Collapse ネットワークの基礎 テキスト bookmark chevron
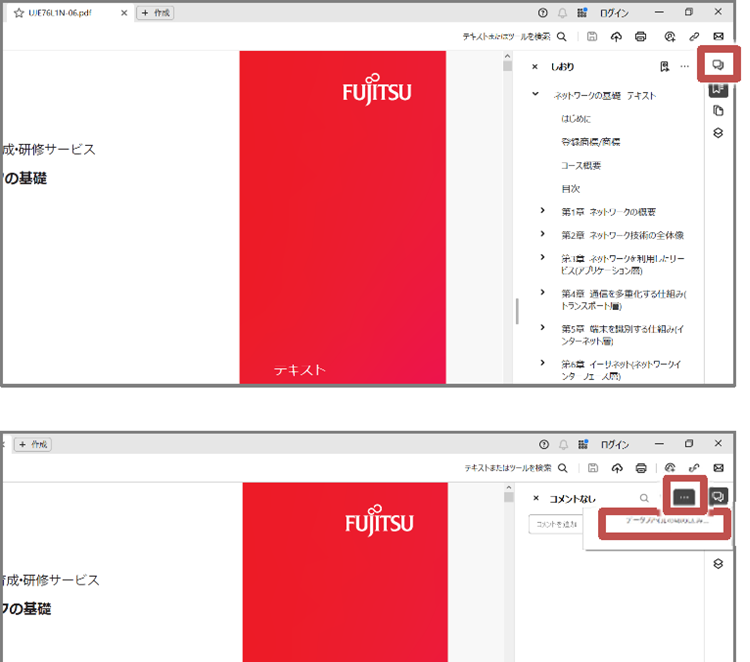The width and height of the screenshot is (750, 662). [535, 94]
